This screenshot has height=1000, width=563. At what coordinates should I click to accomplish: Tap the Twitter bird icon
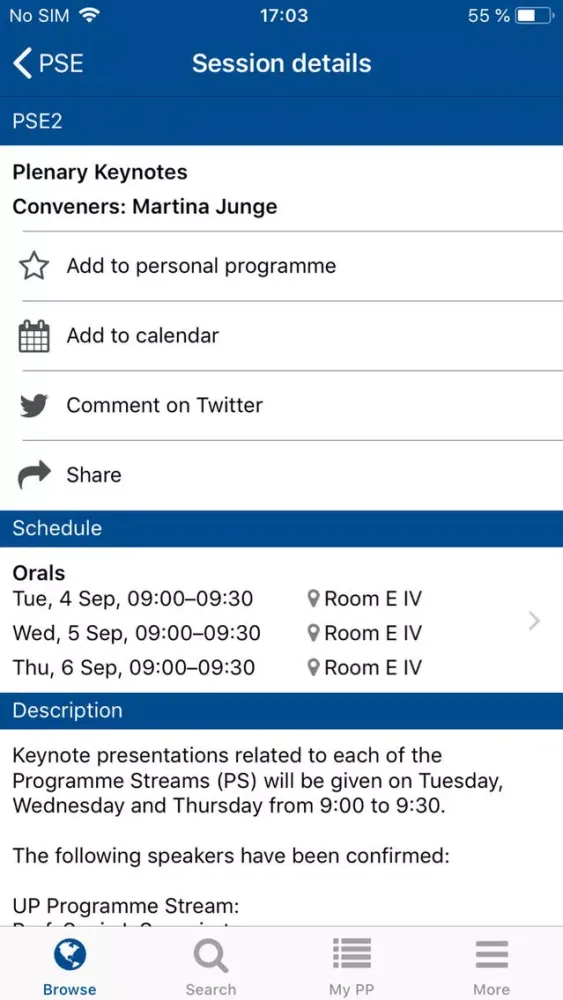point(34,406)
